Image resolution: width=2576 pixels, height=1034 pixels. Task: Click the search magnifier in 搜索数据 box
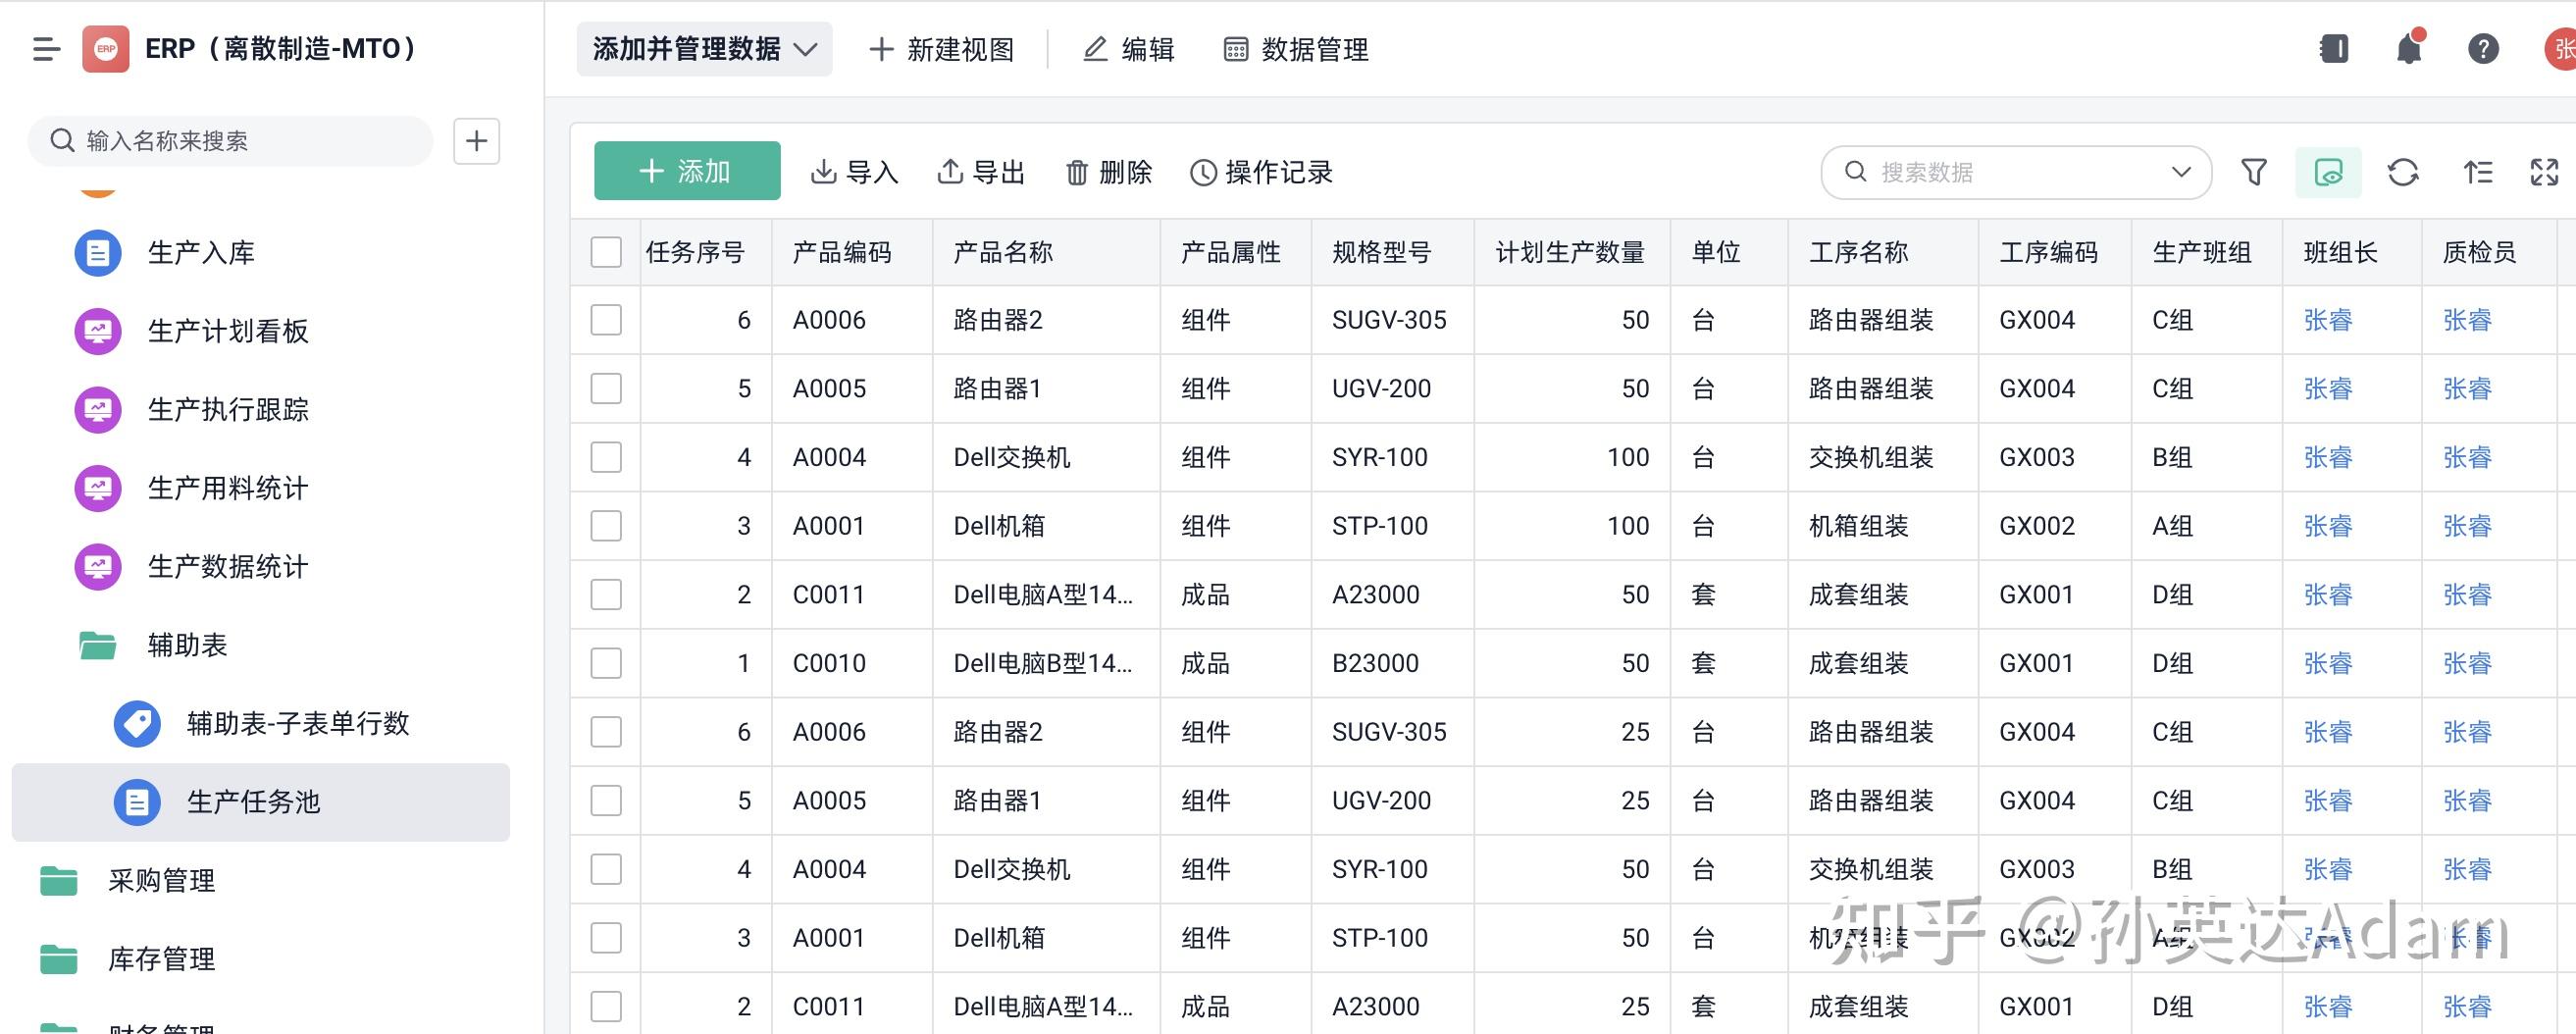(1855, 172)
